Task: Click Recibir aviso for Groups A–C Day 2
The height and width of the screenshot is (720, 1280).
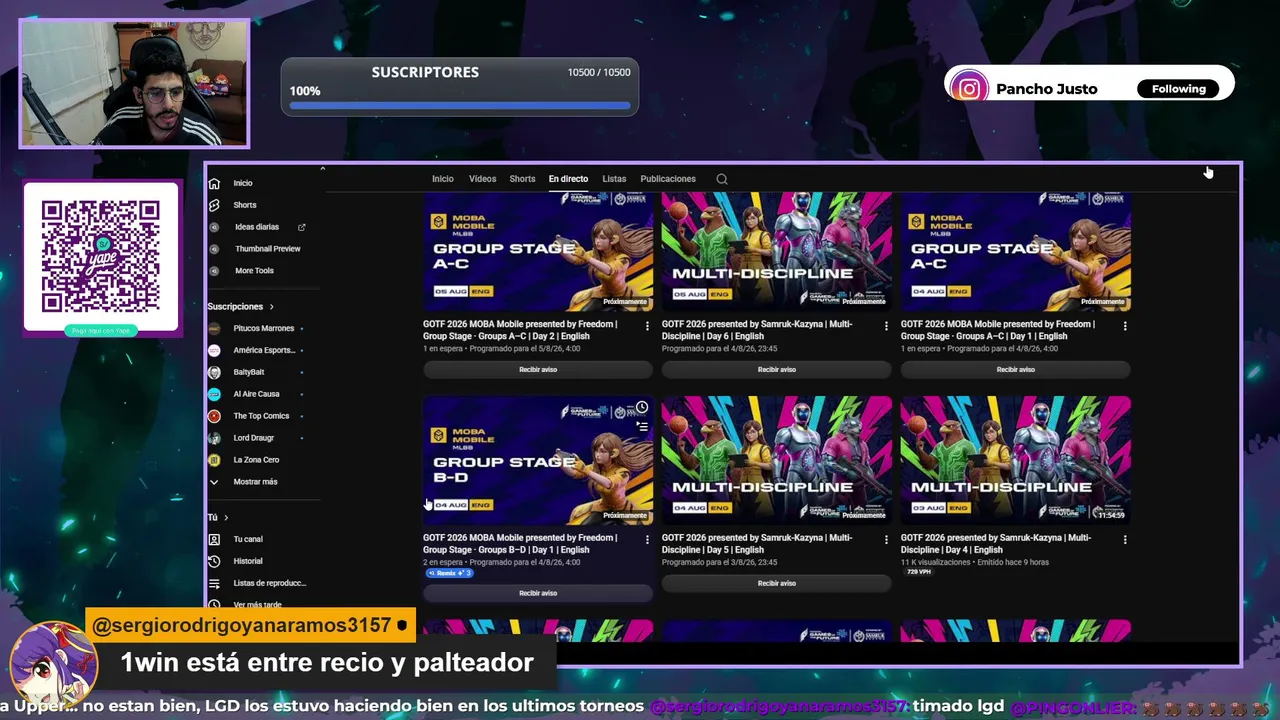Action: tap(538, 370)
